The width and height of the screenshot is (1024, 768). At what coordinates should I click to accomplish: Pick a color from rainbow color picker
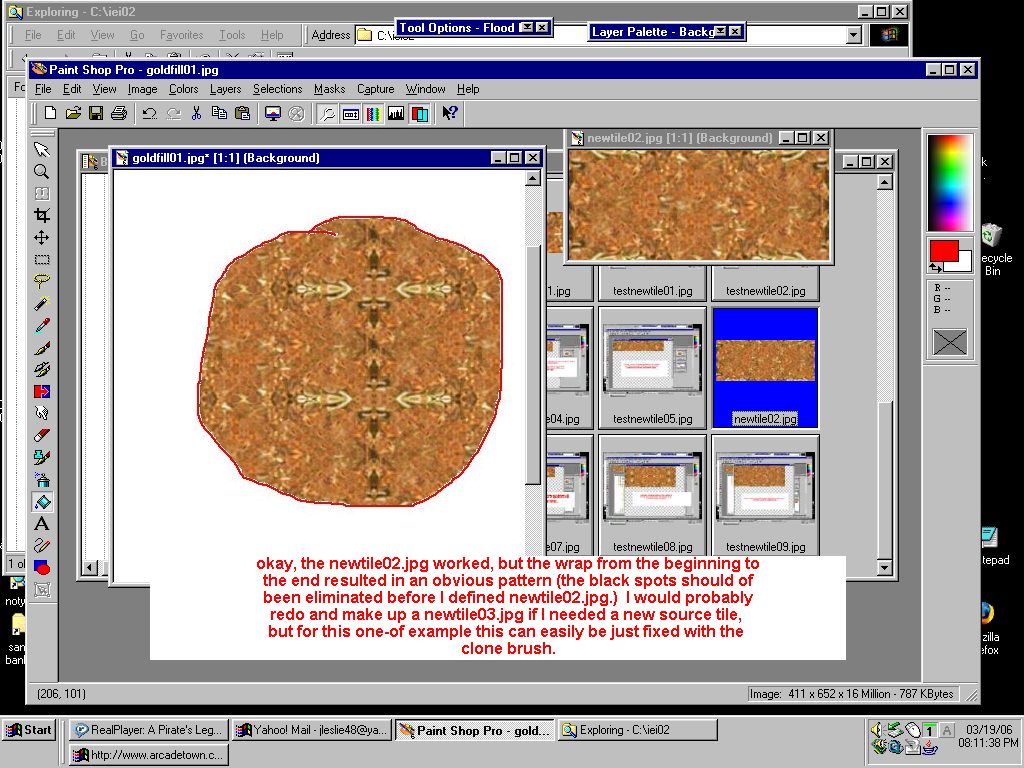point(950,183)
